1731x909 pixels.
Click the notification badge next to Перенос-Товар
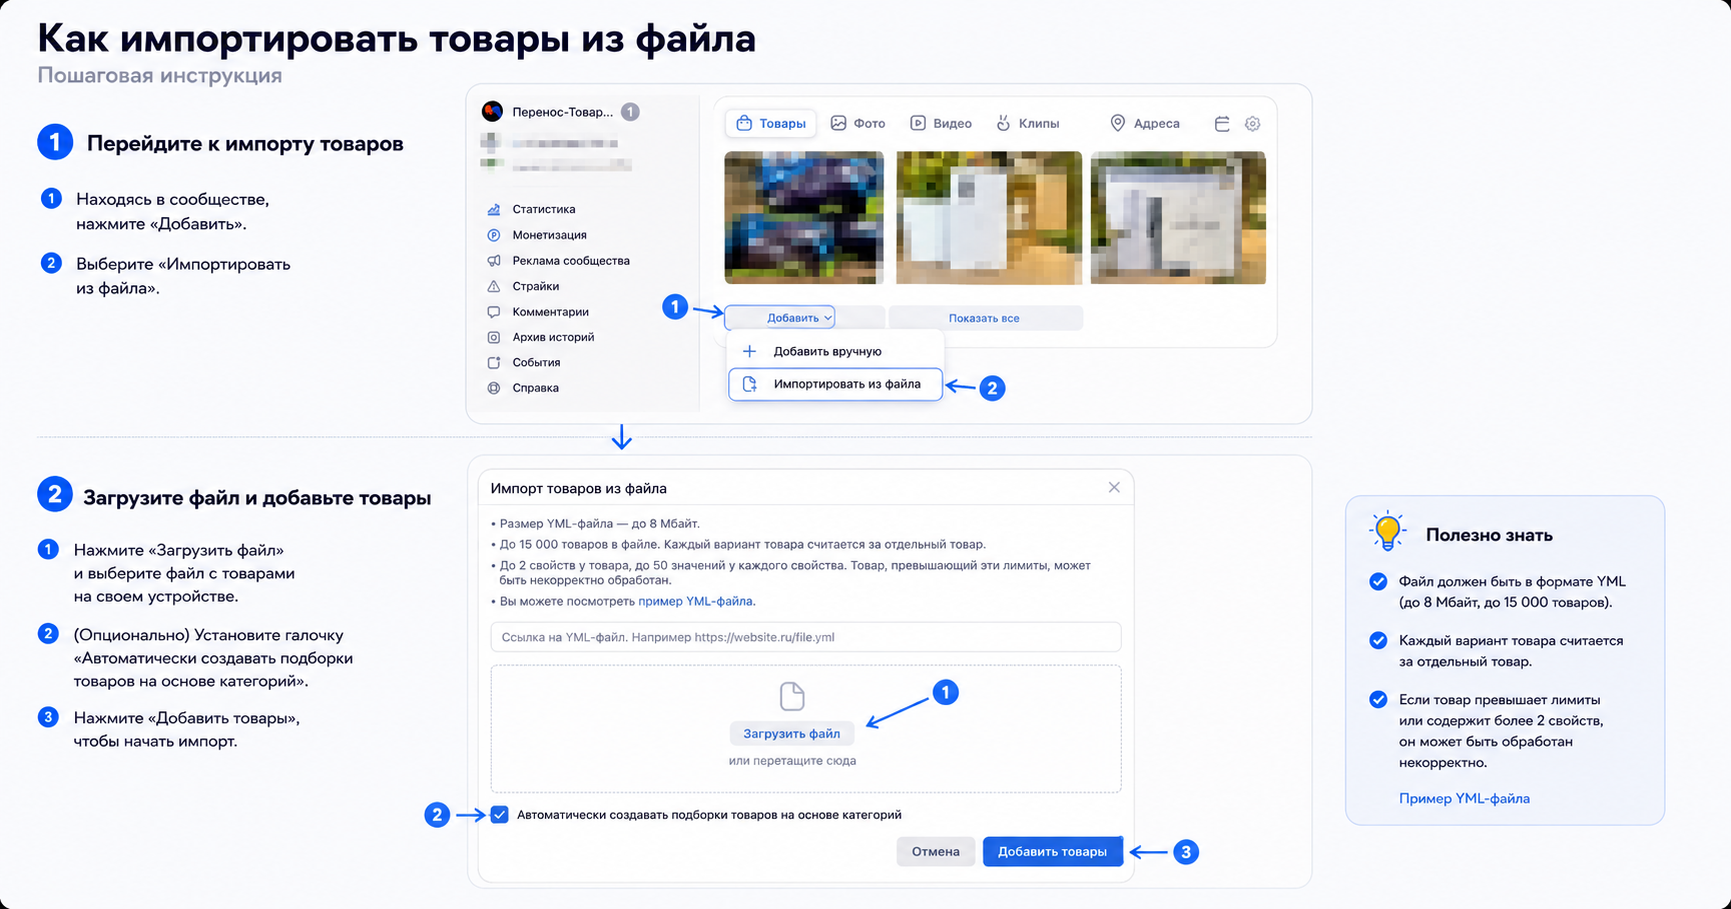[630, 112]
